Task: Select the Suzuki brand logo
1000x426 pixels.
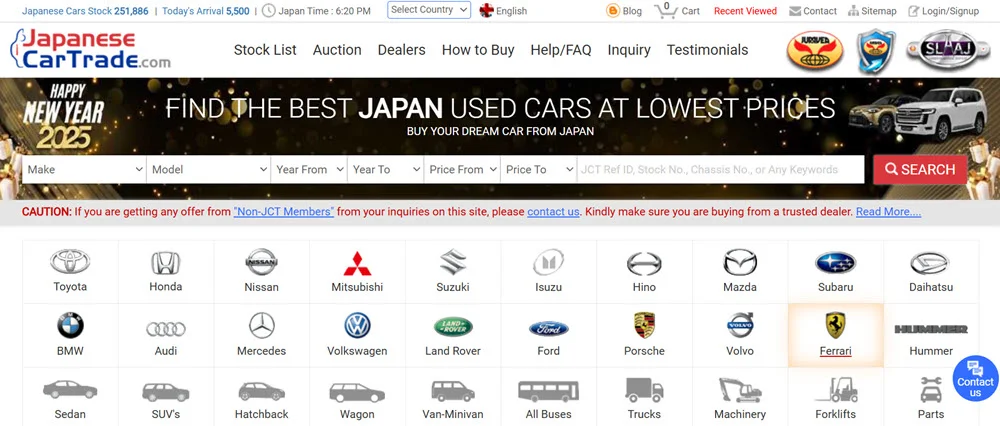Action: click(453, 262)
